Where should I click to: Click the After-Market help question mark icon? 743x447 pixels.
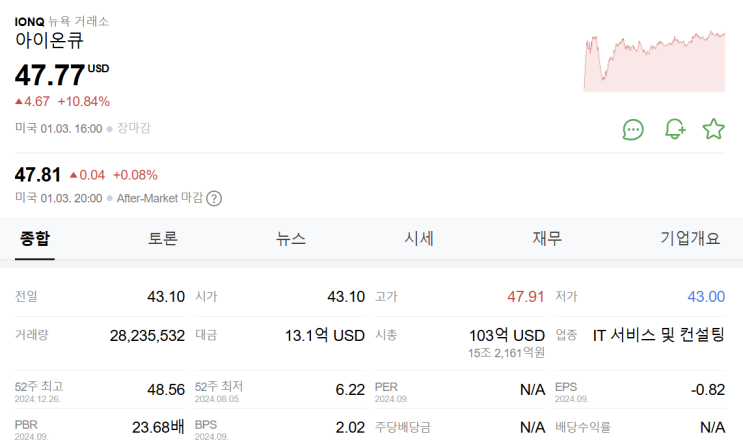click(214, 198)
